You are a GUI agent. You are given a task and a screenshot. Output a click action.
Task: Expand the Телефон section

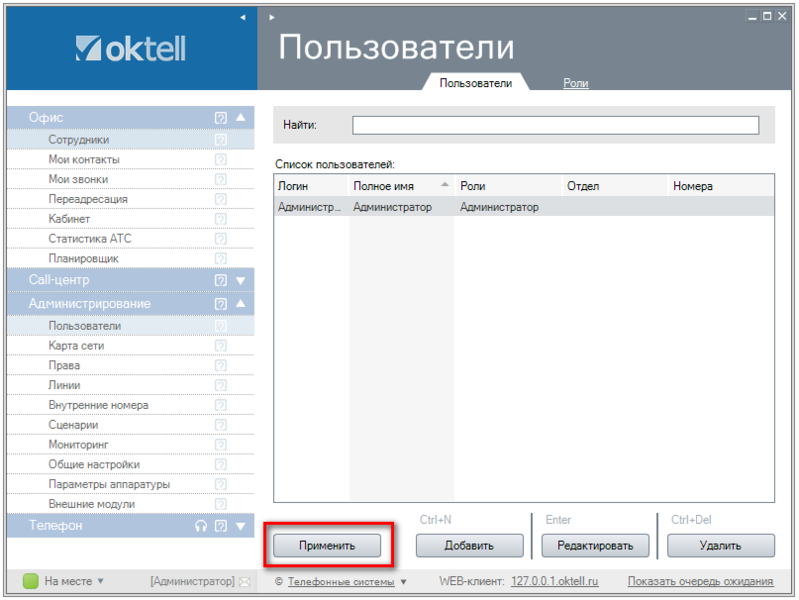pos(240,526)
